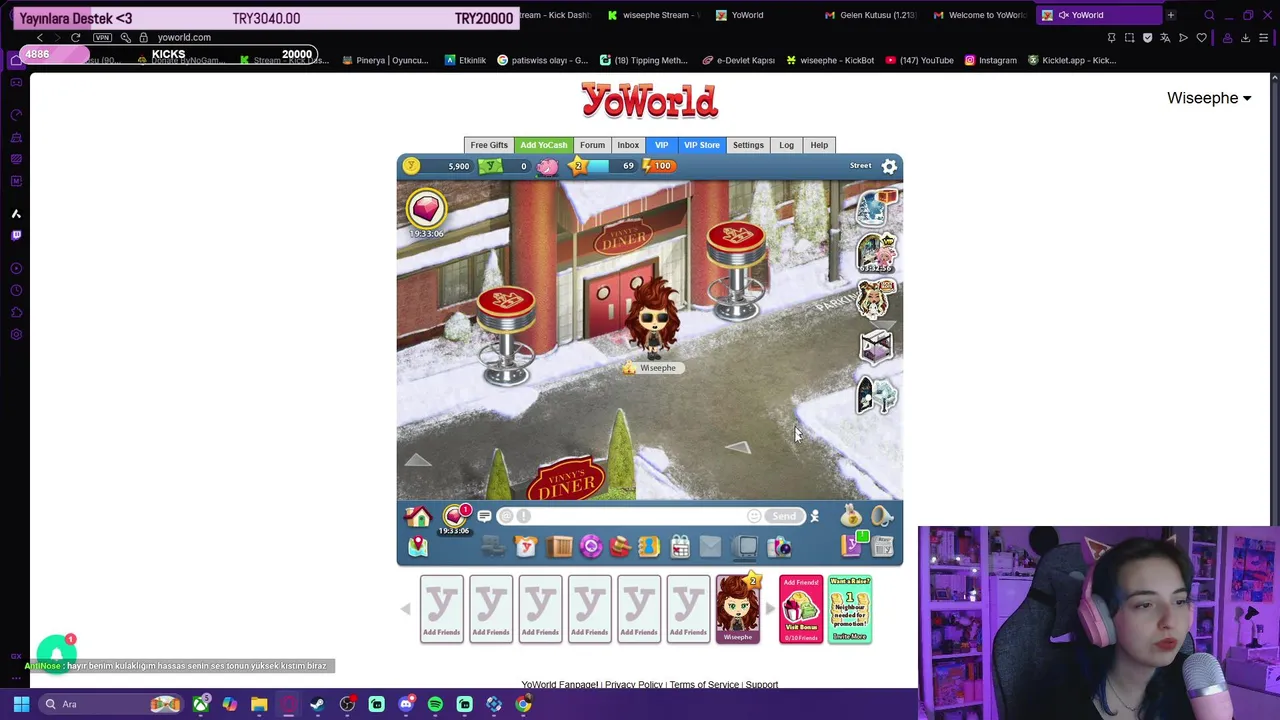The width and height of the screenshot is (1280, 720).
Task: Open the clothing t-shirt icon
Action: coord(526,547)
